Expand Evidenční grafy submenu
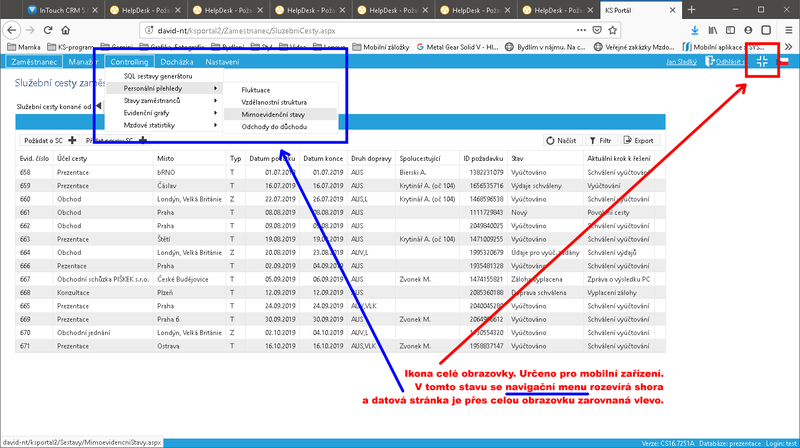This screenshot has width=800, height=448. point(164,113)
